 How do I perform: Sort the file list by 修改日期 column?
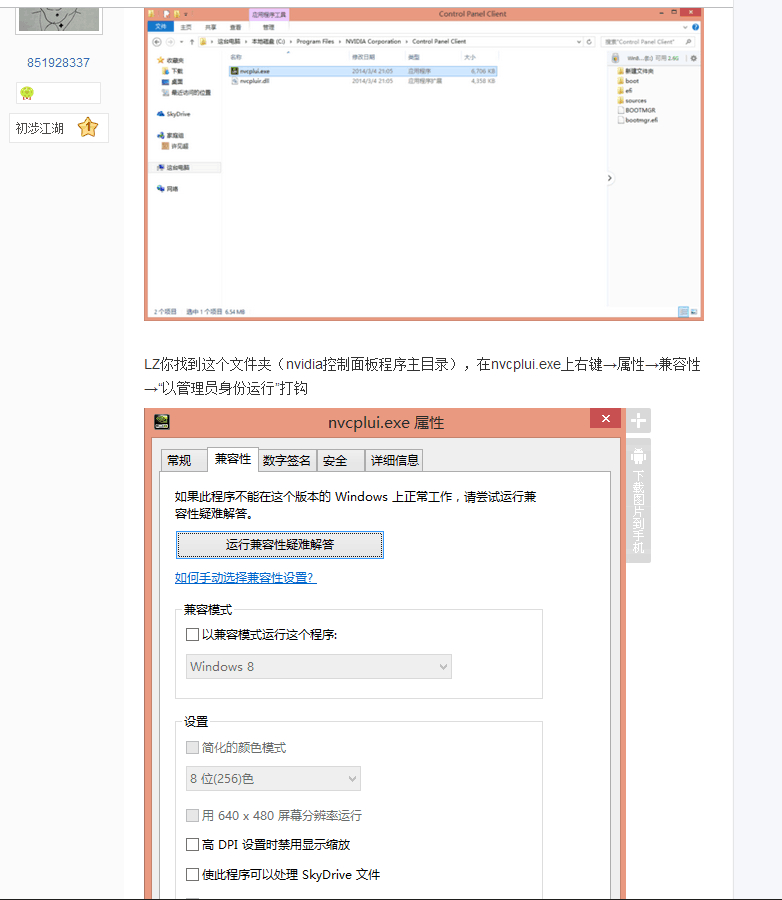pos(363,57)
